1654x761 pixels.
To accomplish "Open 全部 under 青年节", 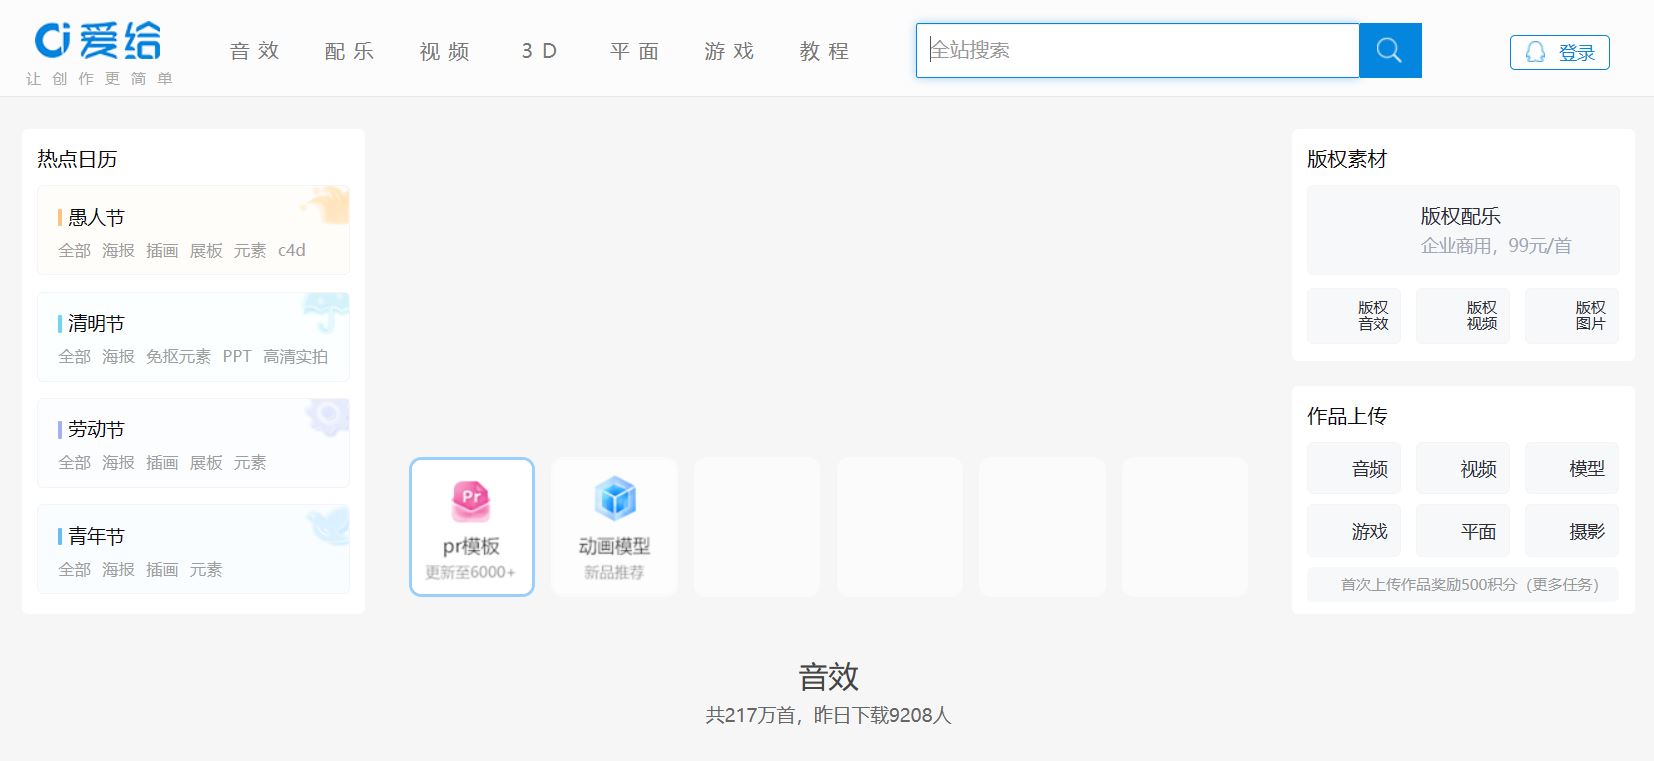I will click(x=74, y=569).
